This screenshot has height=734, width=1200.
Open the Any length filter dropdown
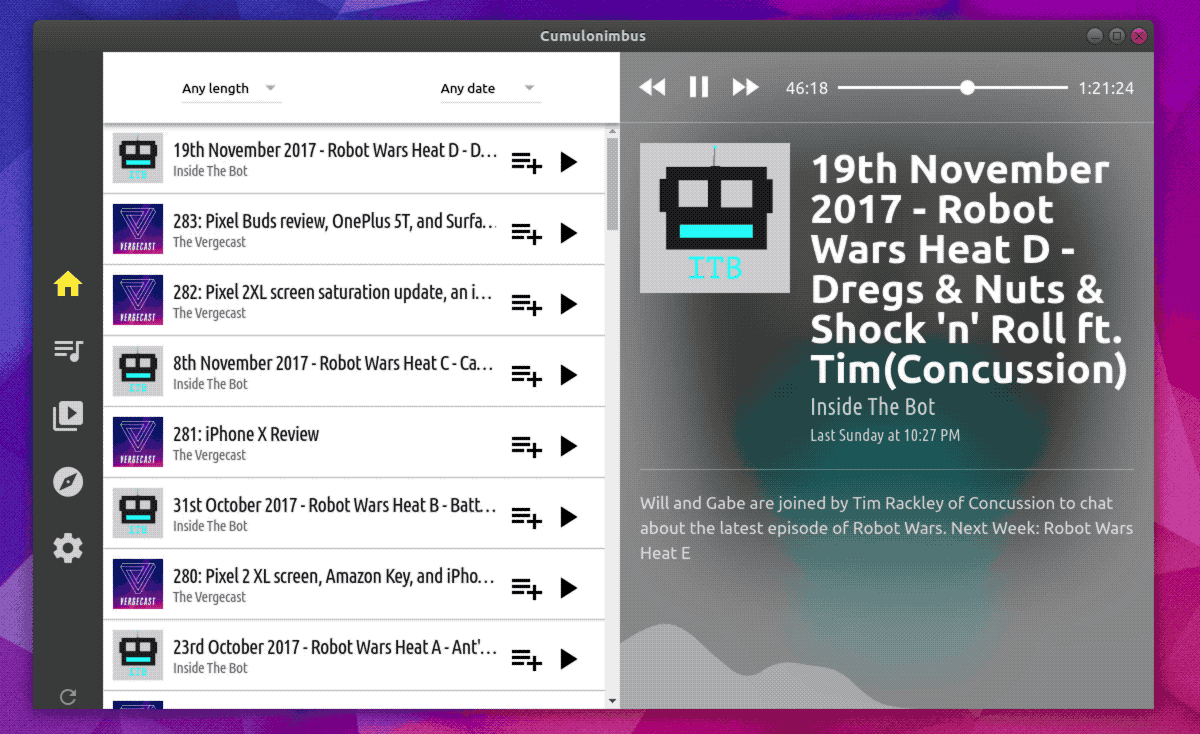231,89
